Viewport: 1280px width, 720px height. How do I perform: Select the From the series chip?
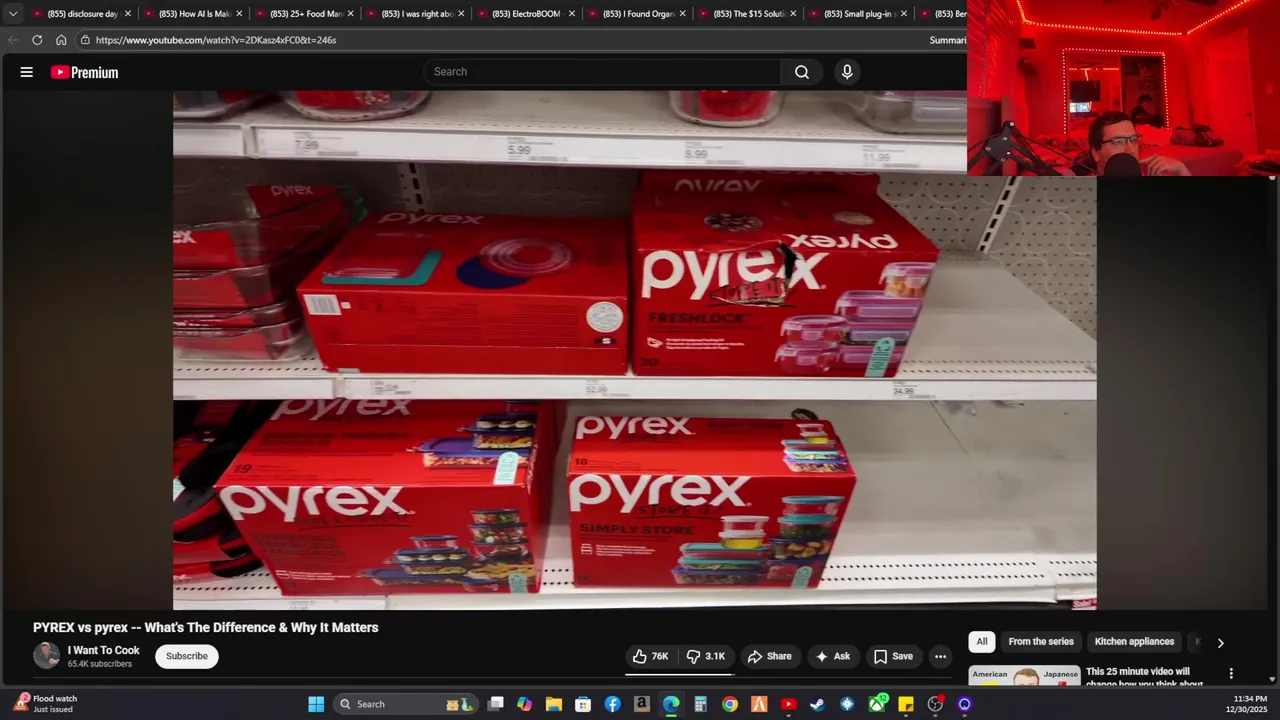(1041, 642)
